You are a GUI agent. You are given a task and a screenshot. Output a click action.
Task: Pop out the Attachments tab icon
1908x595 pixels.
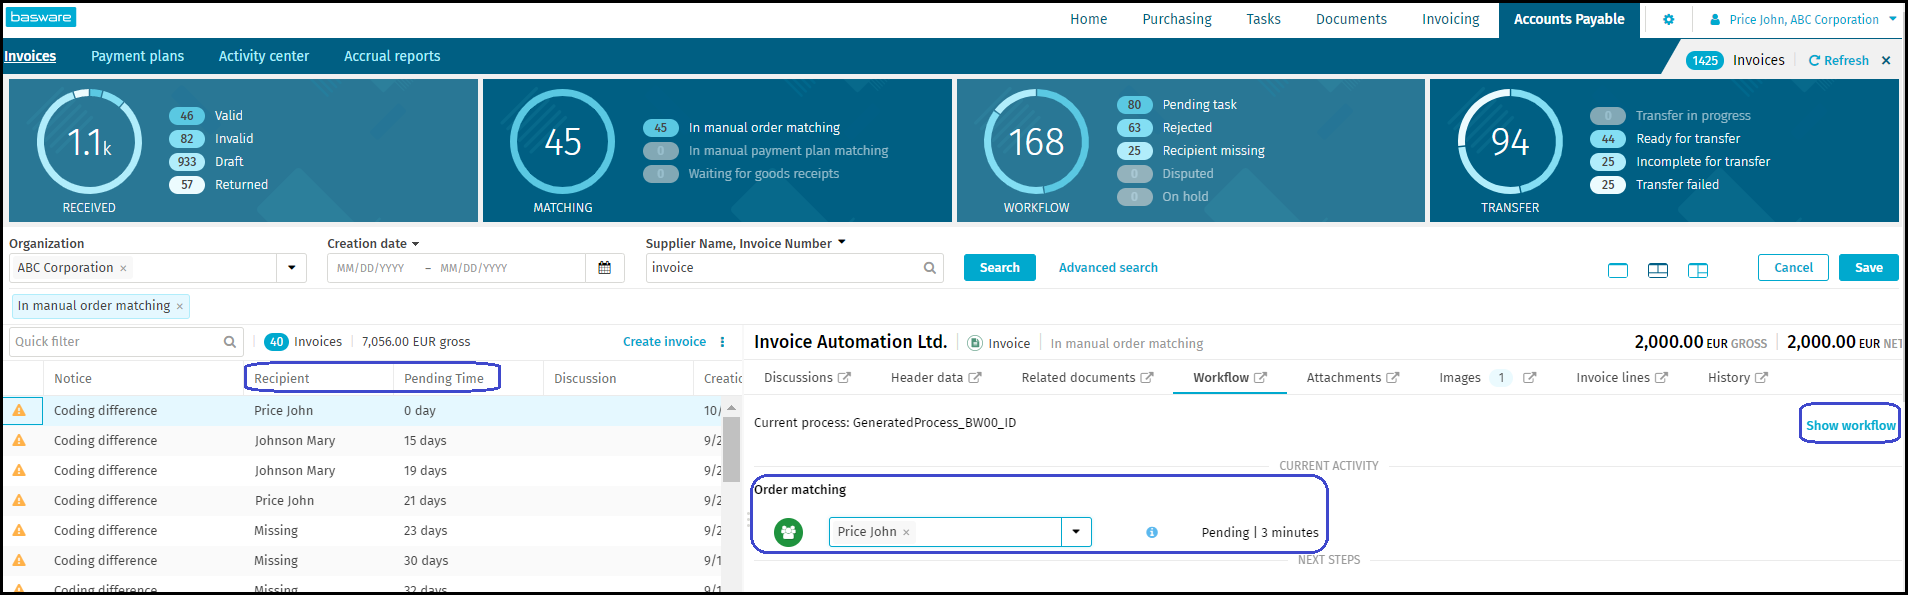click(1393, 377)
